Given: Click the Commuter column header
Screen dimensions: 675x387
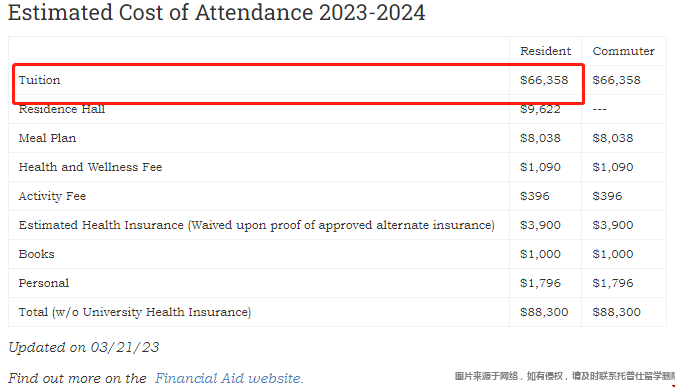Looking at the screenshot, I should point(623,51).
